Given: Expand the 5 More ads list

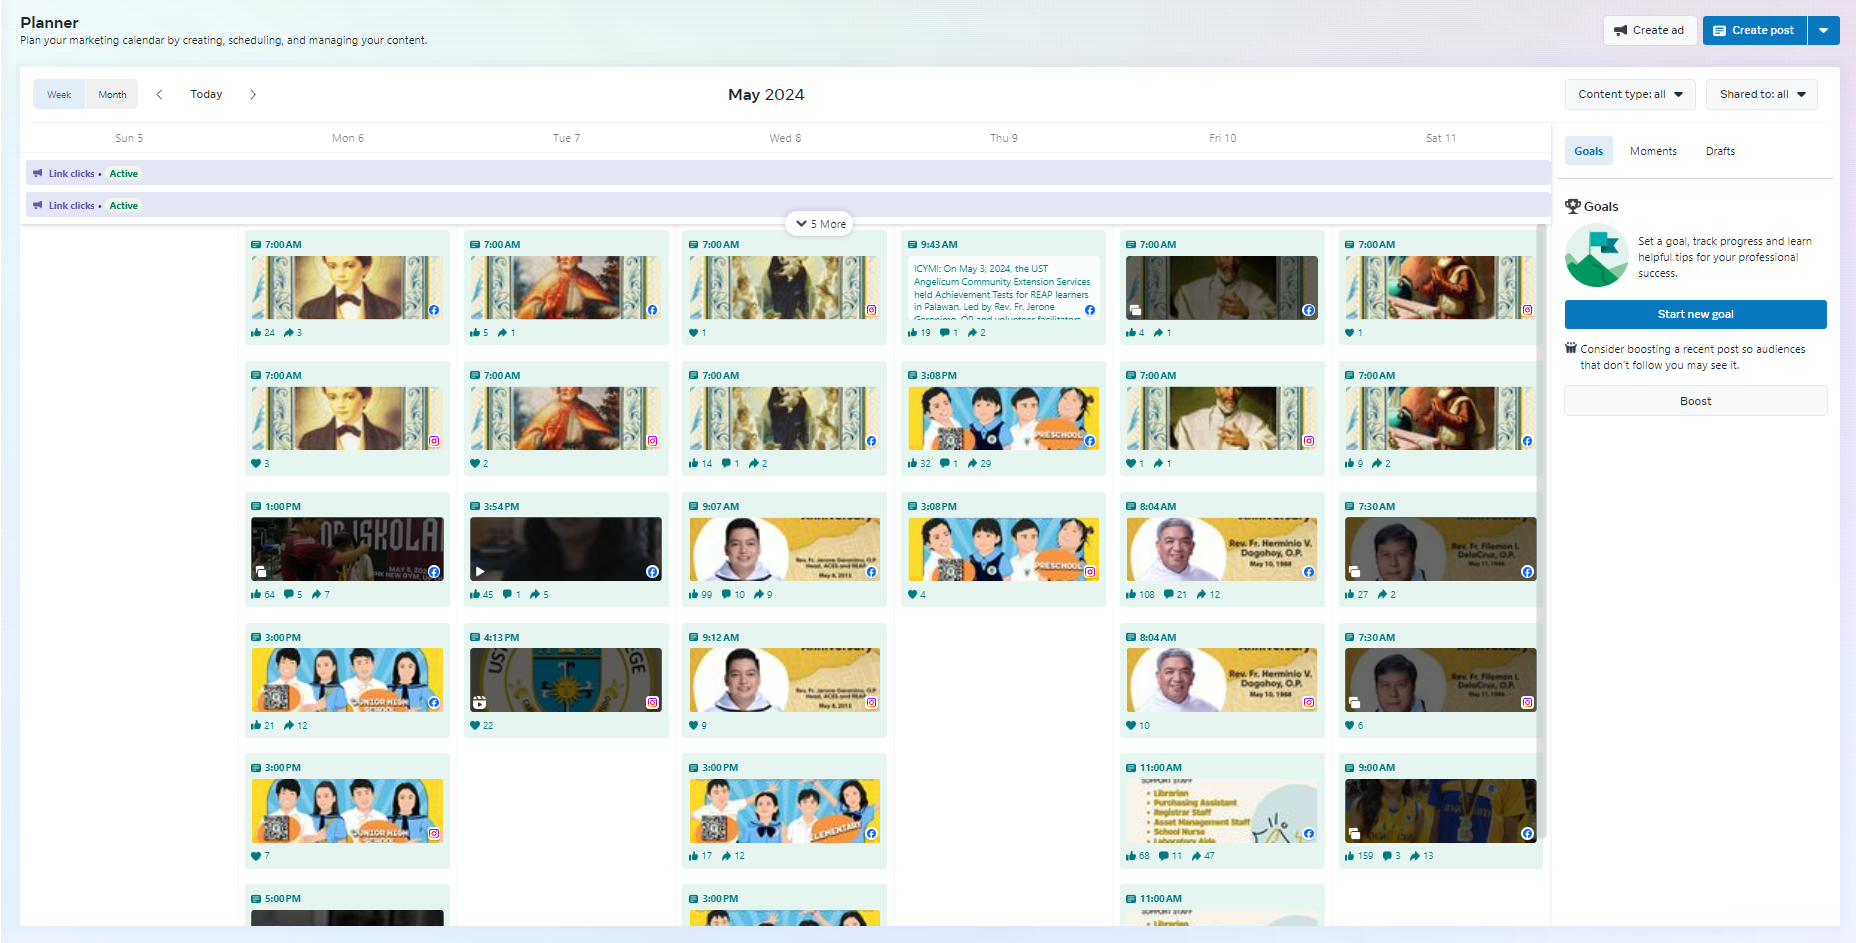Looking at the screenshot, I should 820,224.
